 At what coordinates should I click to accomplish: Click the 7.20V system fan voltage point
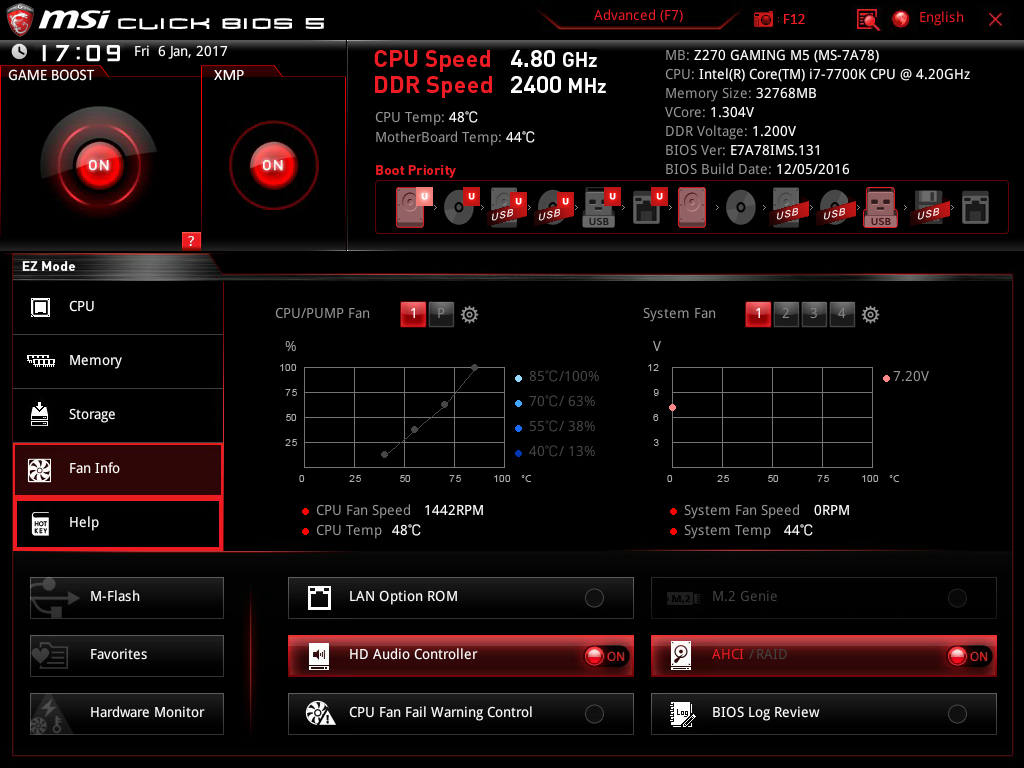[x=673, y=408]
